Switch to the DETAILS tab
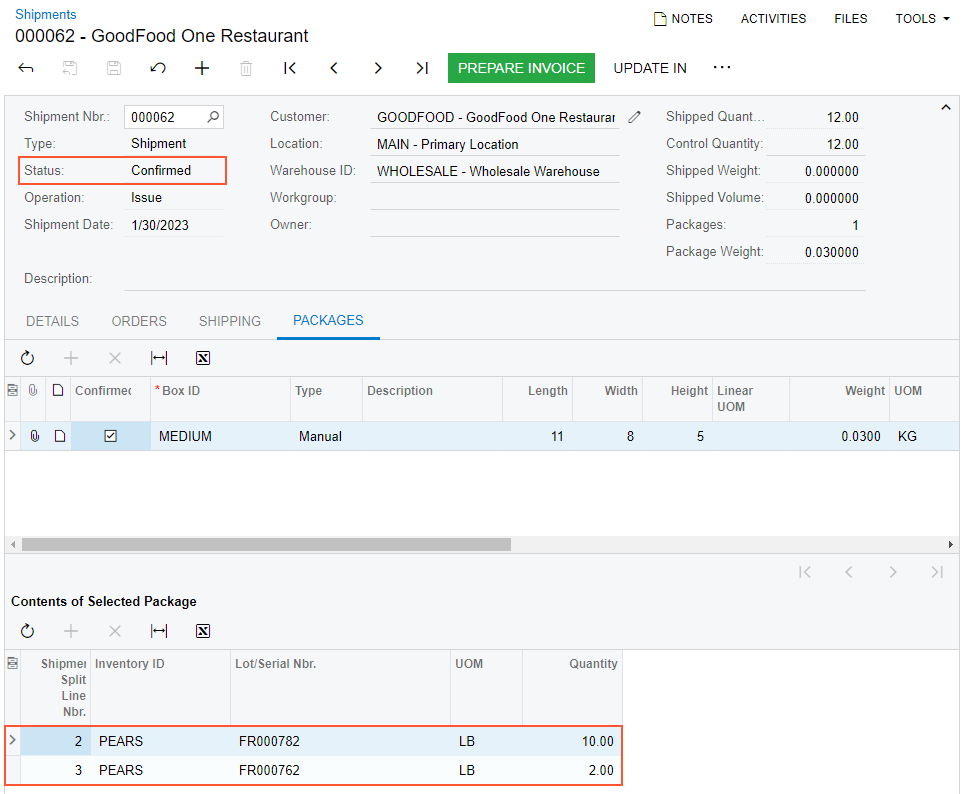964x794 pixels. pos(52,321)
